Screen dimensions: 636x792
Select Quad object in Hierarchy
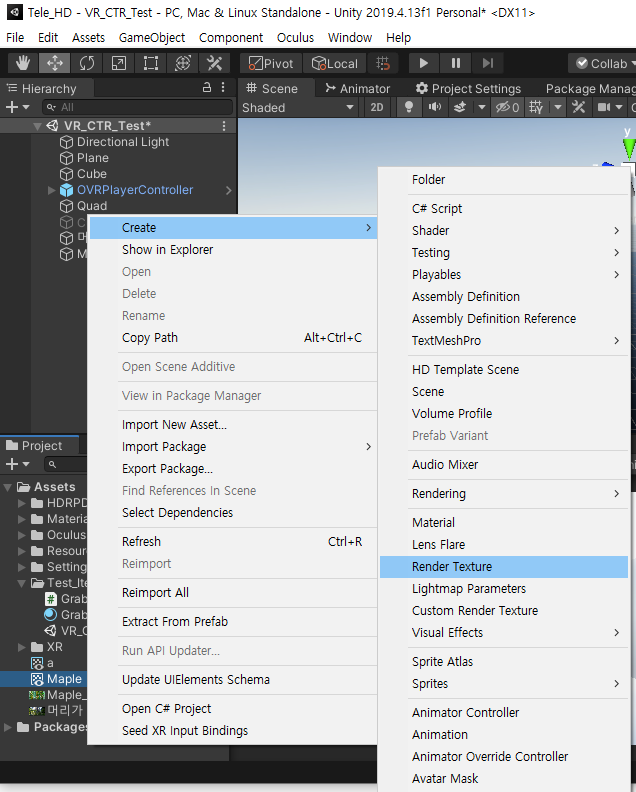click(91, 206)
